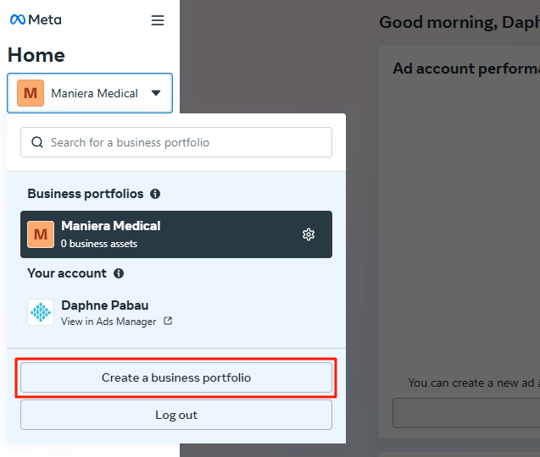This screenshot has width=540, height=457.
Task: Click the external link icon
Action: tap(168, 321)
